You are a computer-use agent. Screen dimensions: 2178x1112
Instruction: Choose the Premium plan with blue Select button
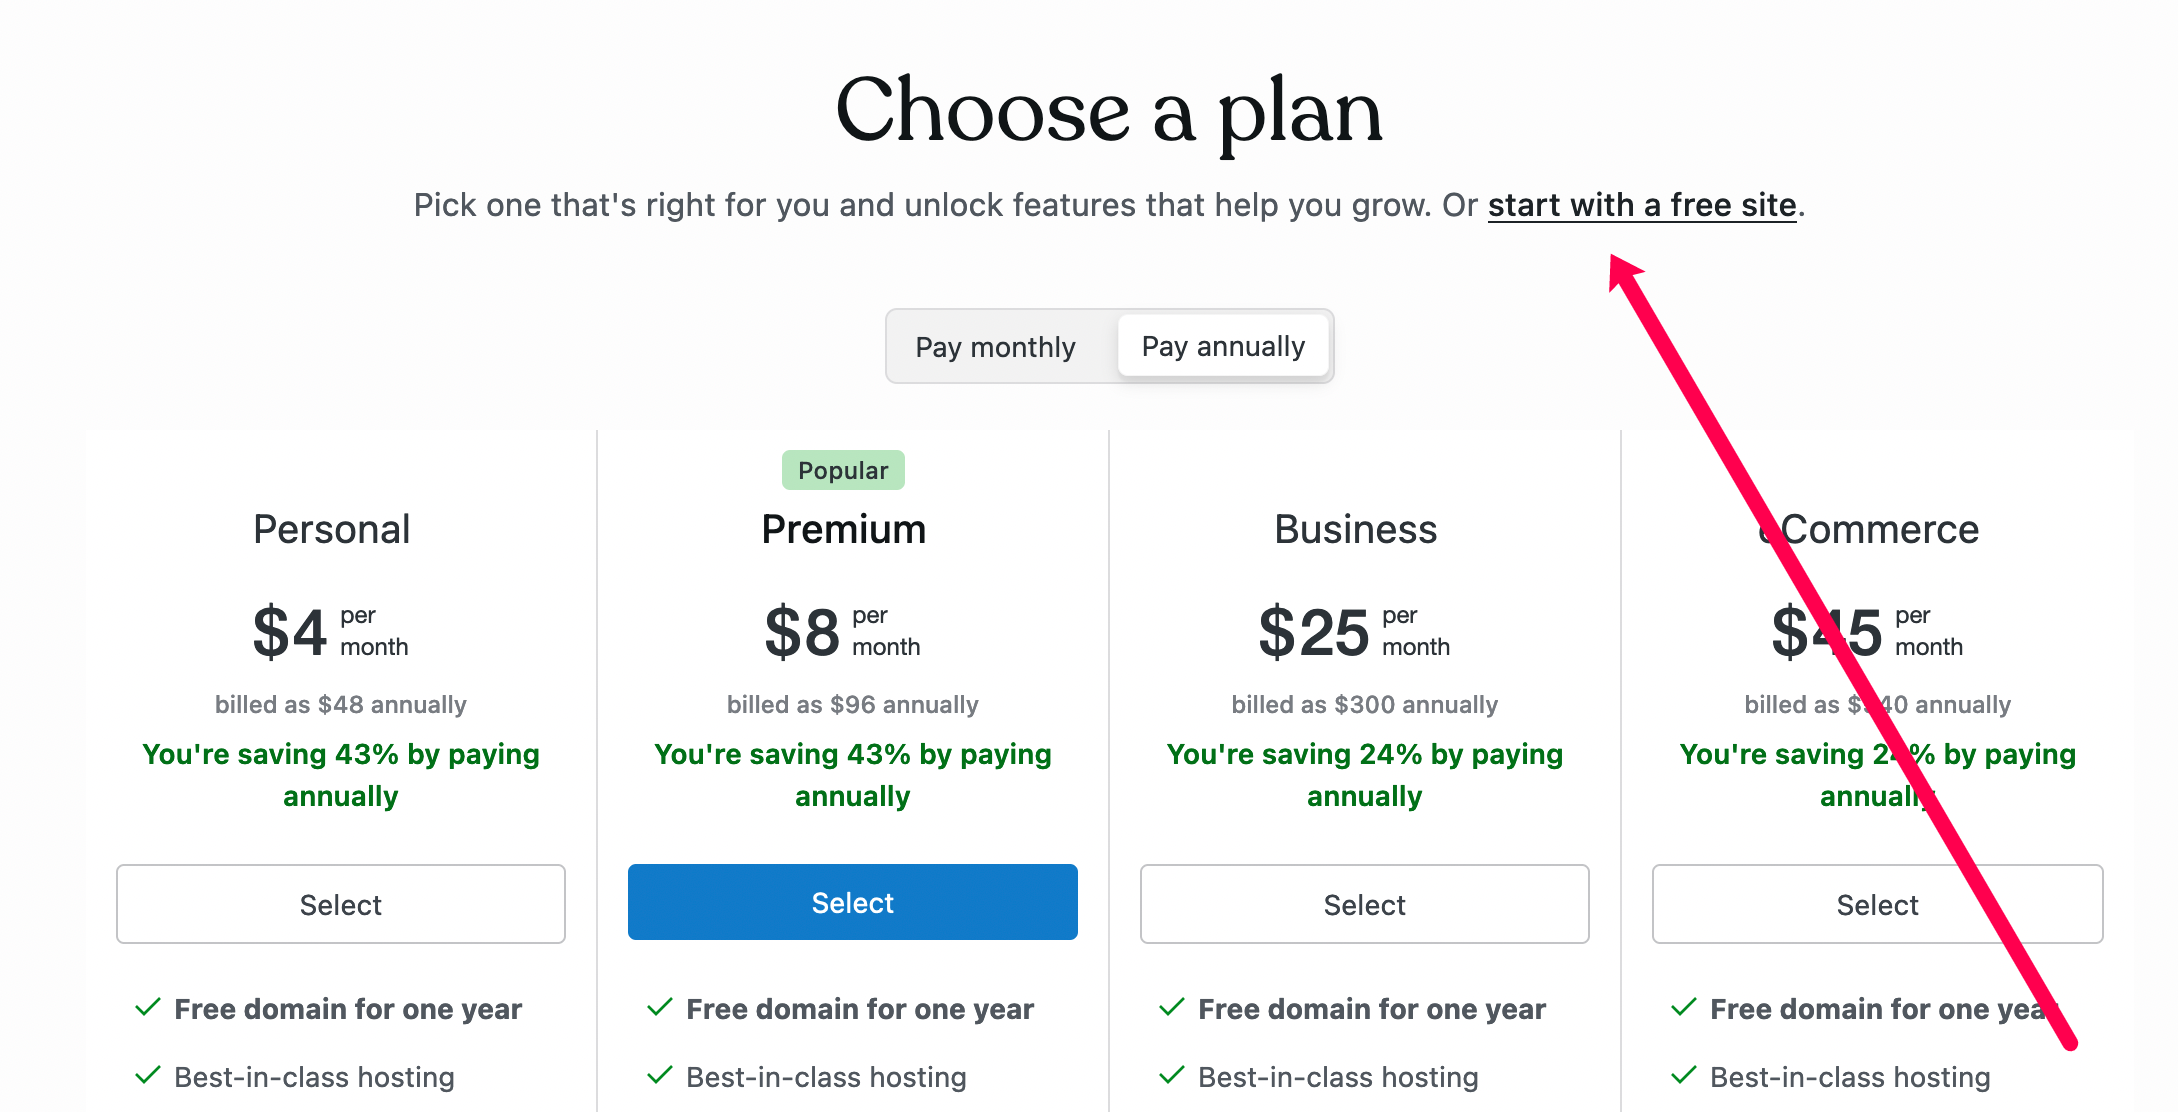coord(852,902)
